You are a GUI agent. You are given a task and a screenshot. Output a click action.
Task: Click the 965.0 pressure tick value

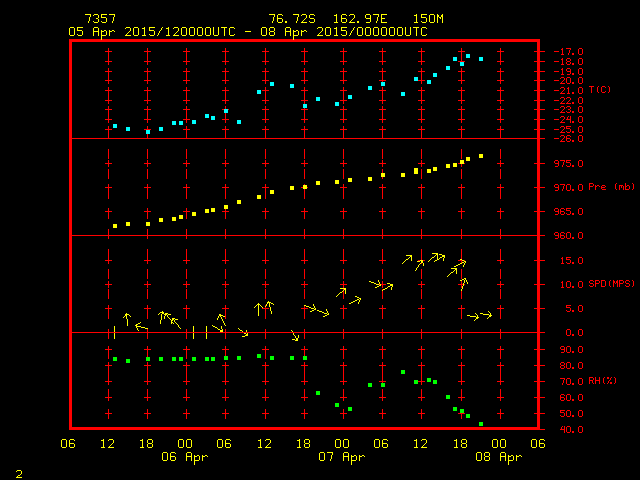pyautogui.click(x=568, y=212)
